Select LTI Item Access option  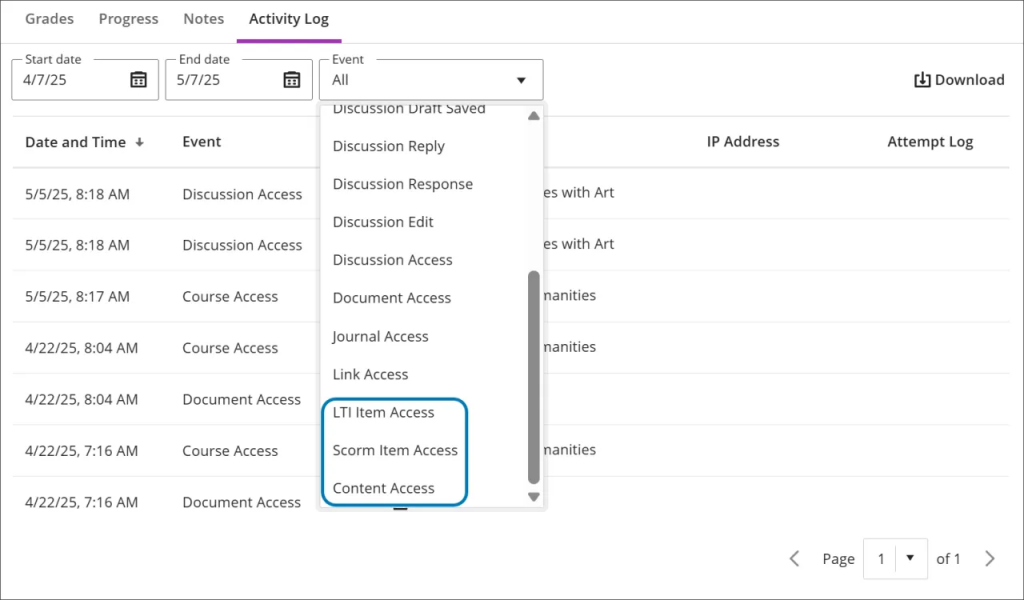point(383,412)
